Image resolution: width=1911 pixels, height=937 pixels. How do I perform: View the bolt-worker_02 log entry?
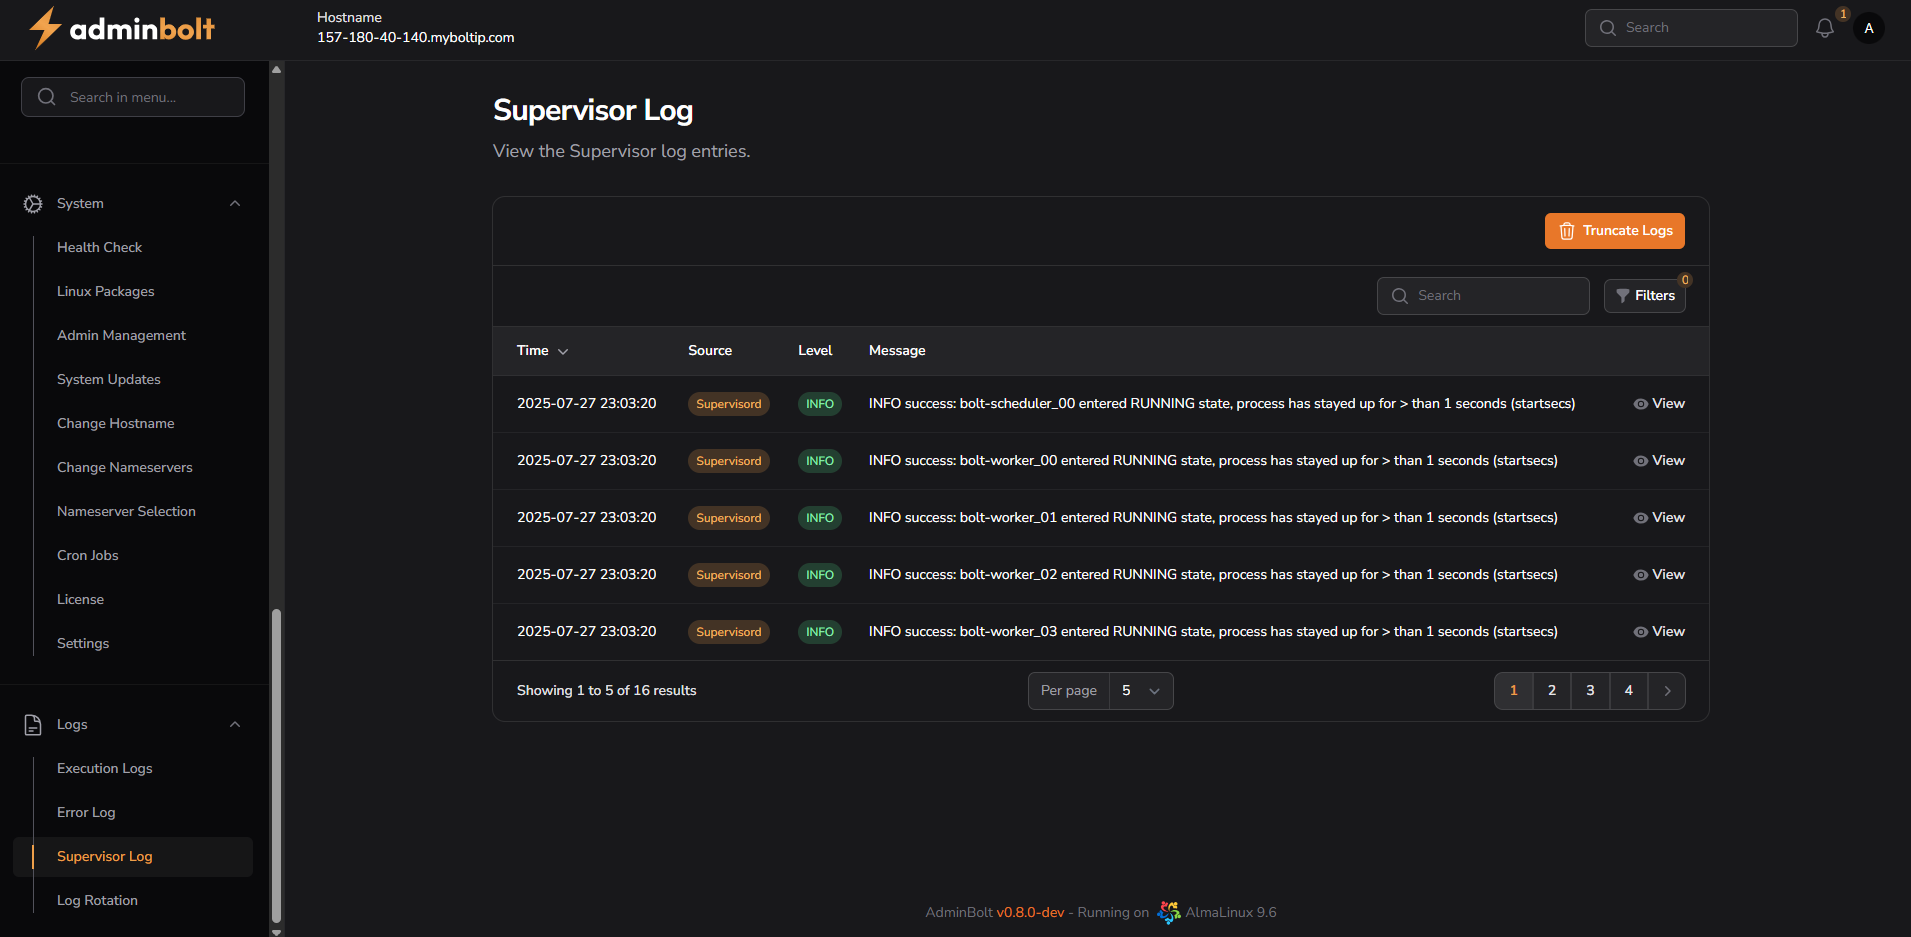click(x=1658, y=574)
